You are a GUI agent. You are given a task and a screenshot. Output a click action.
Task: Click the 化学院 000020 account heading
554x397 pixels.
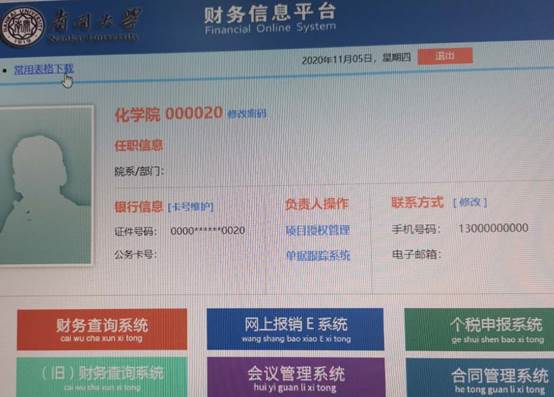[169, 114]
